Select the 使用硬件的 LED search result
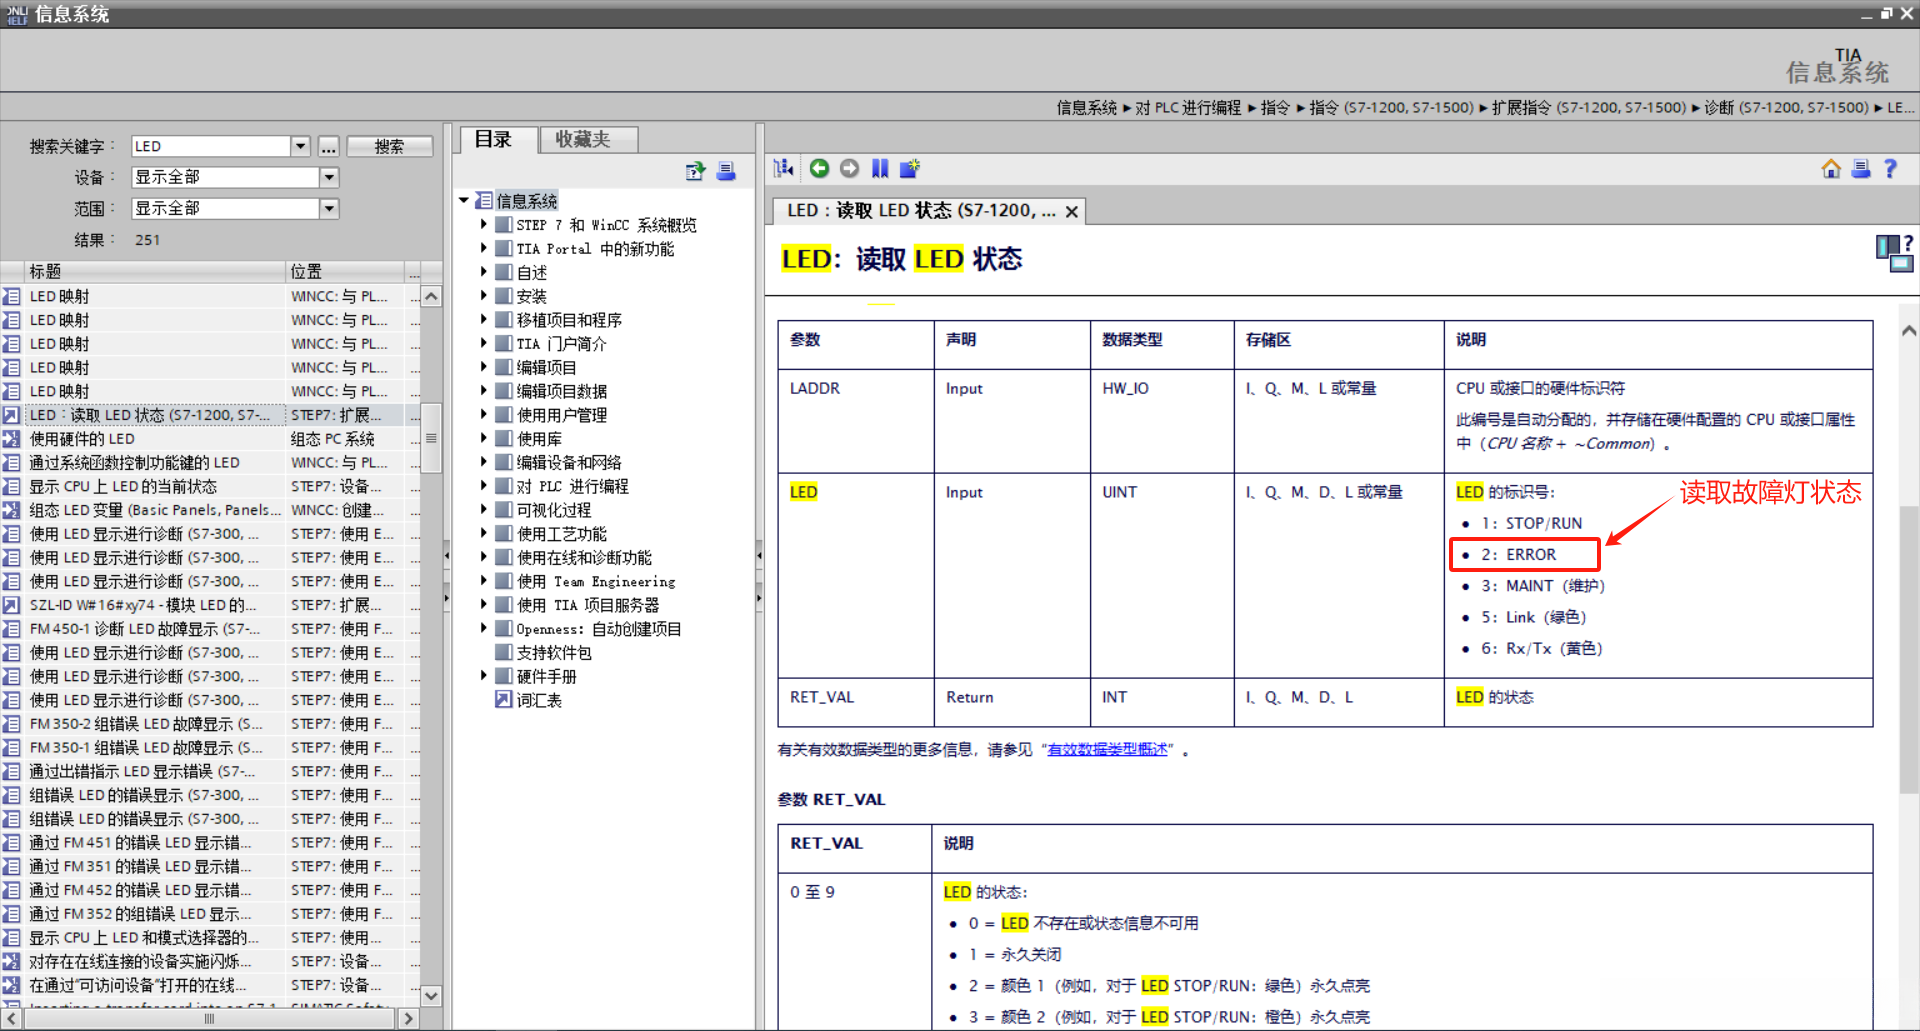This screenshot has height=1031, width=1920. pos(211,439)
